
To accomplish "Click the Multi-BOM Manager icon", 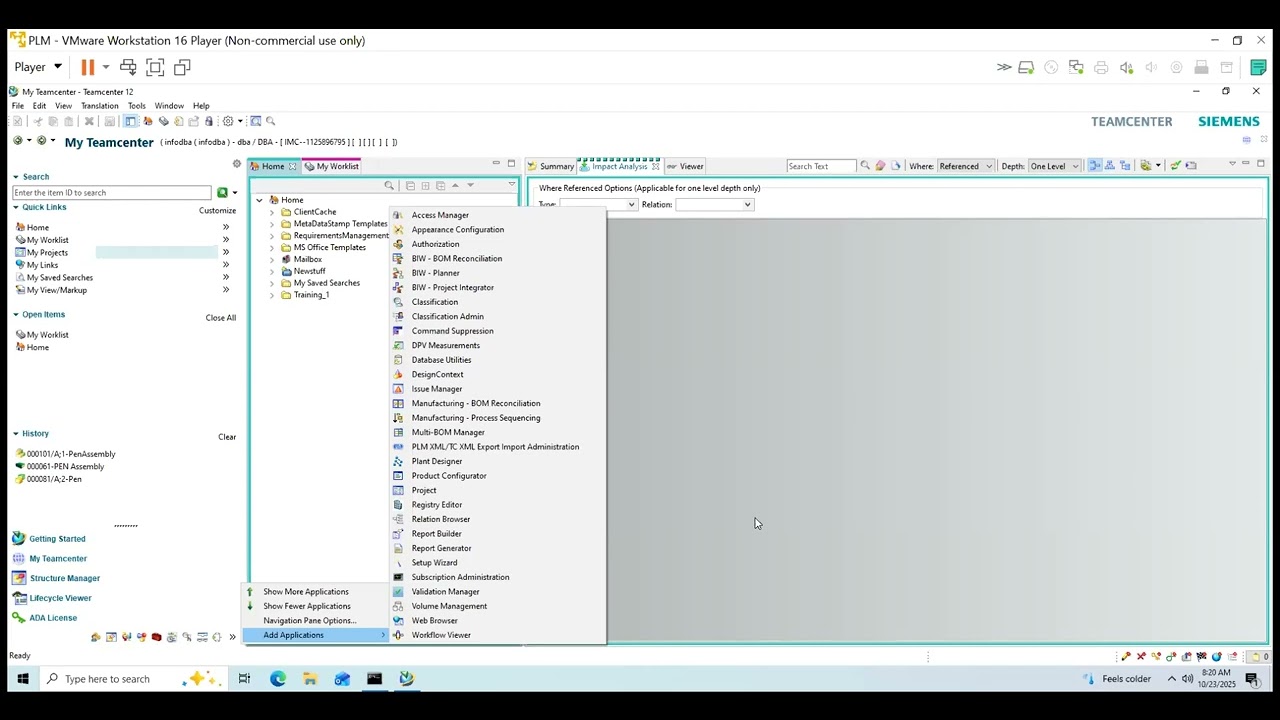I will click(x=398, y=432).
